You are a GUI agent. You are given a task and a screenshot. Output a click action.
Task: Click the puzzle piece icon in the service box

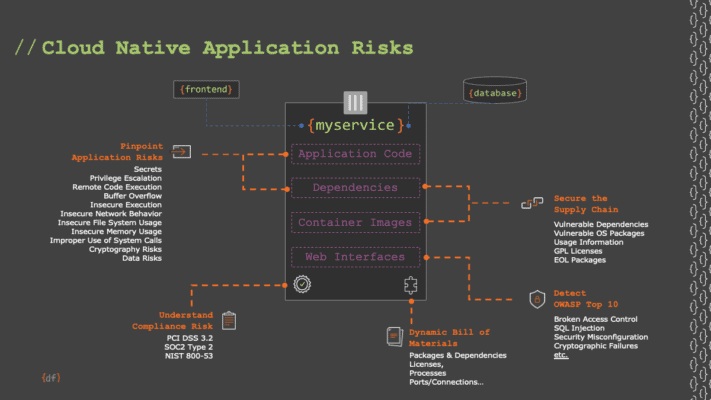[409, 285]
